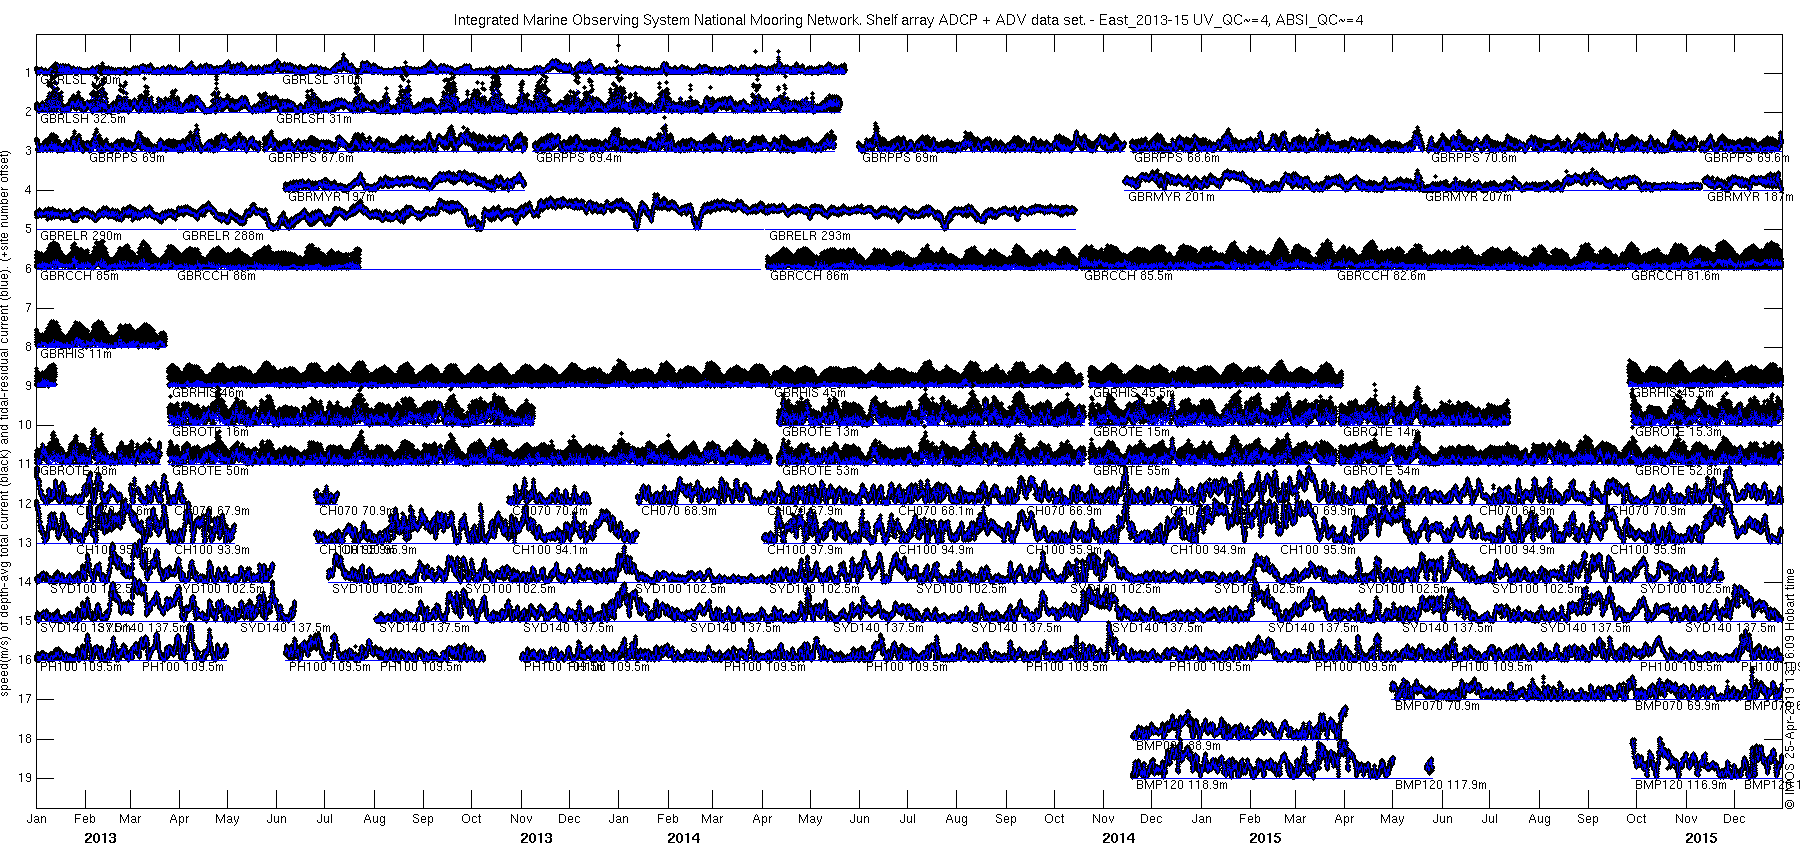
Task: Pick the "GBRPPS 68.6m" label
Action: (x=1176, y=158)
